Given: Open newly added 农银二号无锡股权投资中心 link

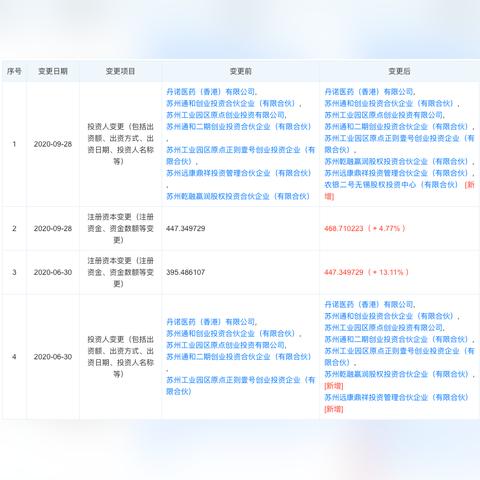Looking at the screenshot, I should pyautogui.click(x=392, y=185).
